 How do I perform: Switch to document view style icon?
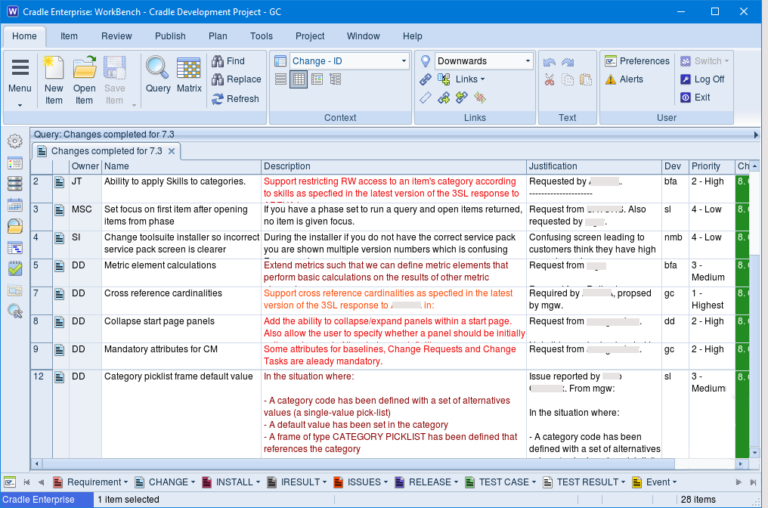pos(317,79)
